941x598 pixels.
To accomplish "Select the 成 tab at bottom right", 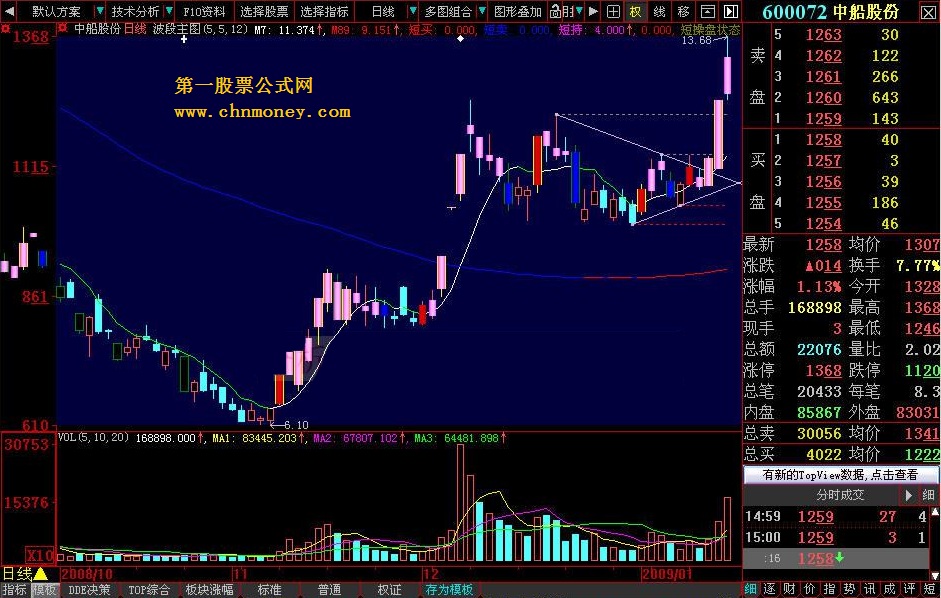I will coord(889,589).
